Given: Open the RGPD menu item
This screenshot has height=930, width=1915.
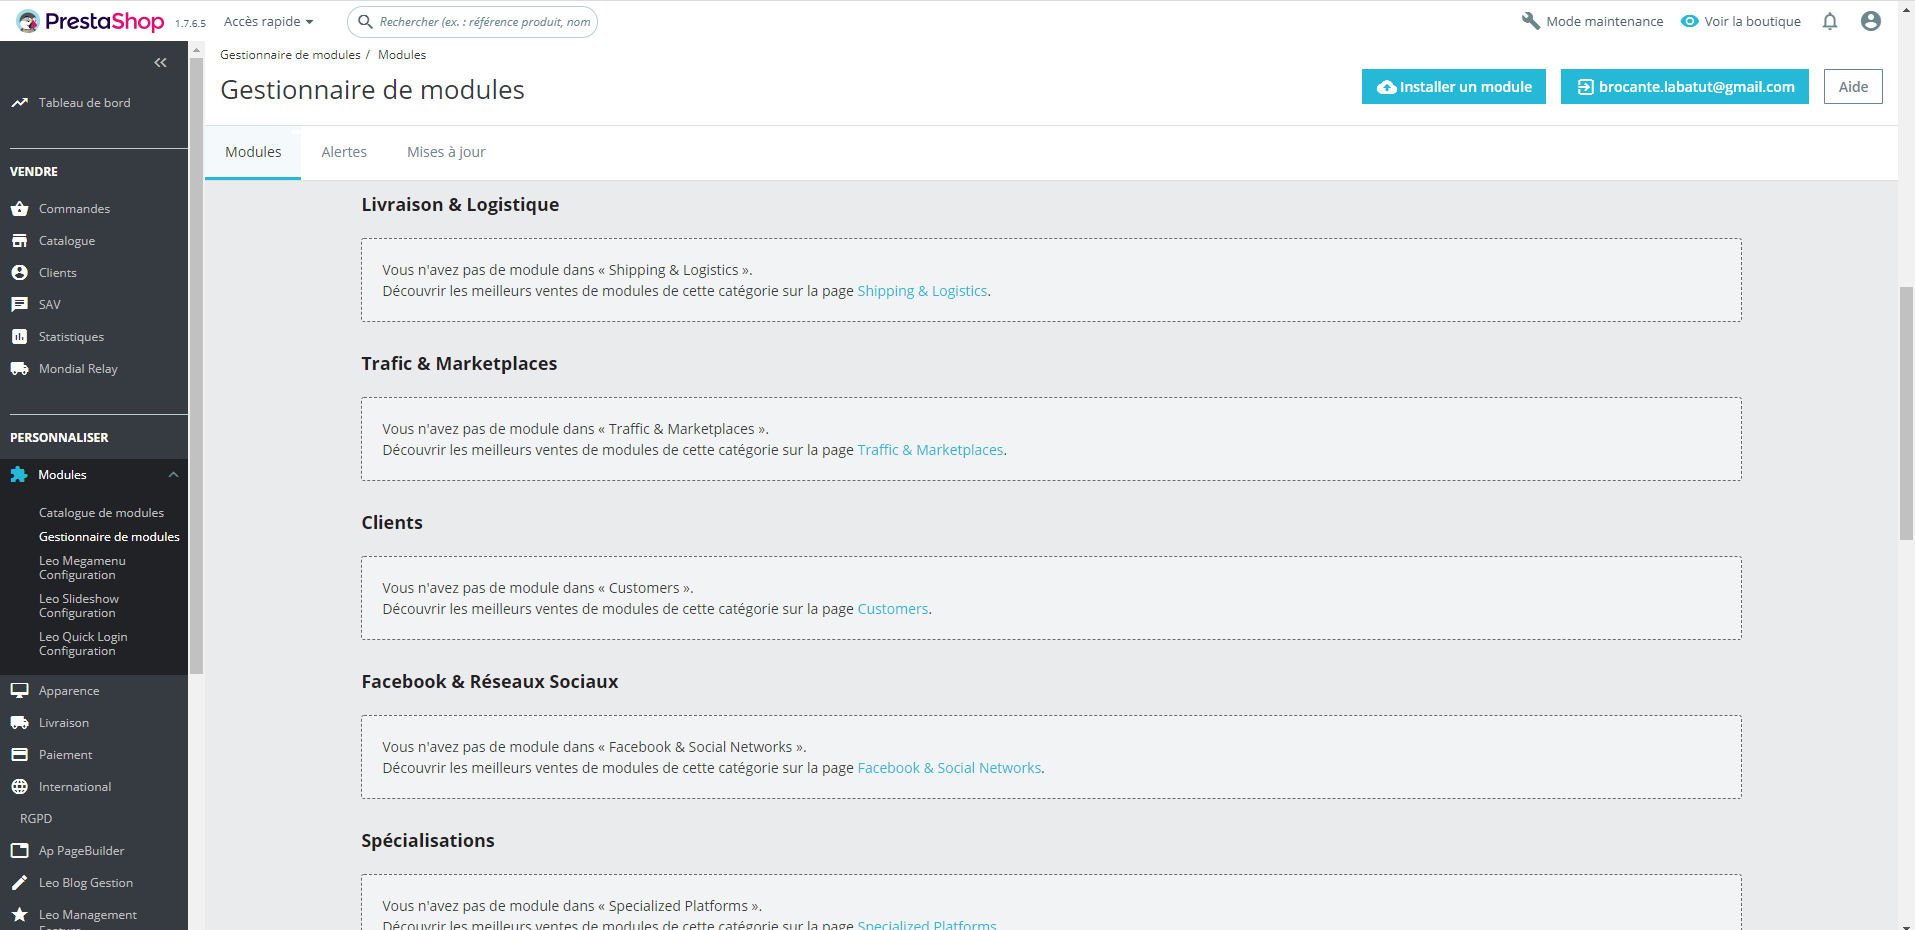Looking at the screenshot, I should (36, 819).
